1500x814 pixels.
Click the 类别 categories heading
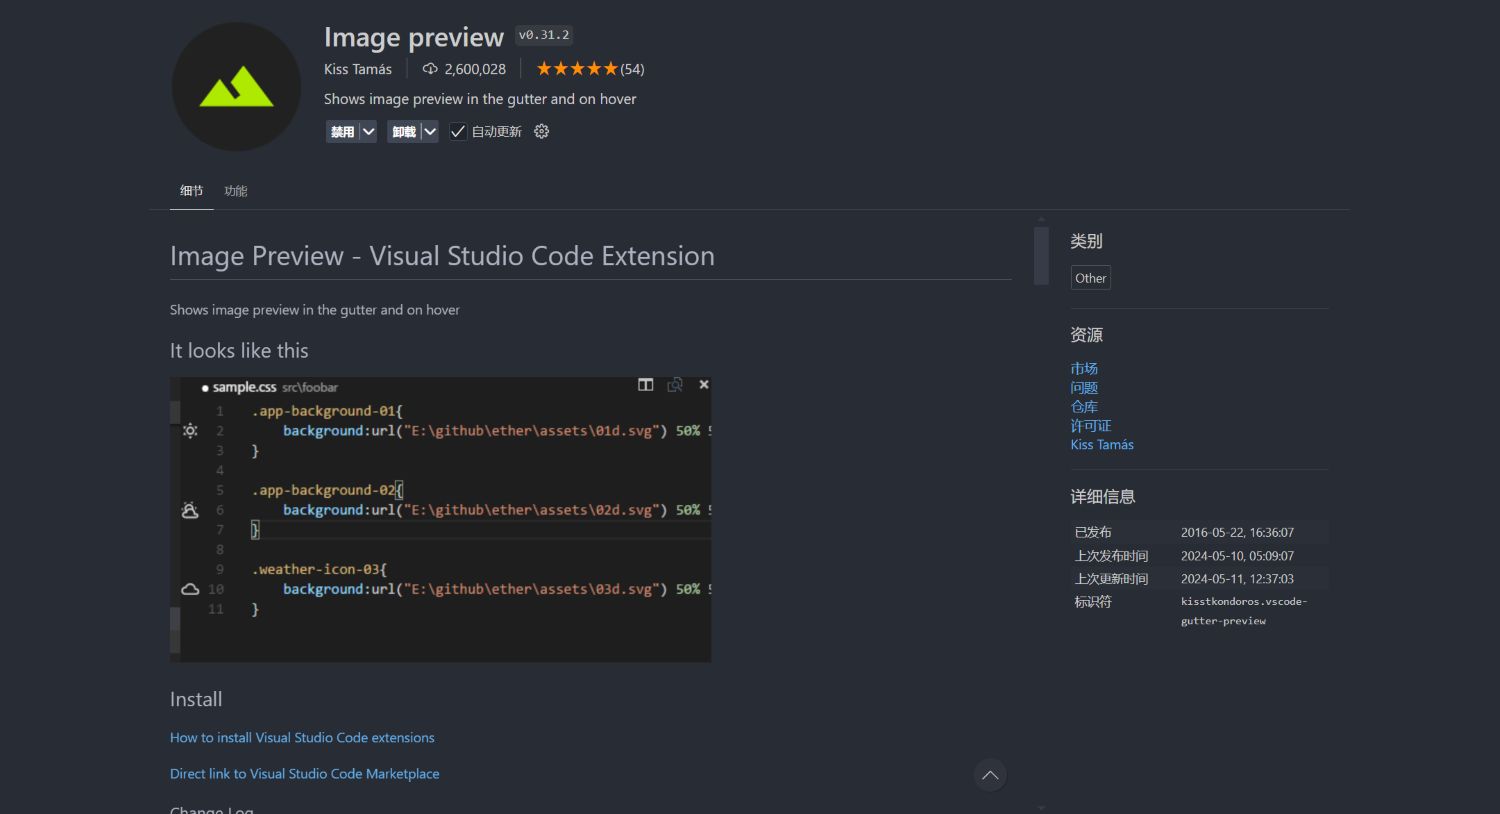(1086, 241)
